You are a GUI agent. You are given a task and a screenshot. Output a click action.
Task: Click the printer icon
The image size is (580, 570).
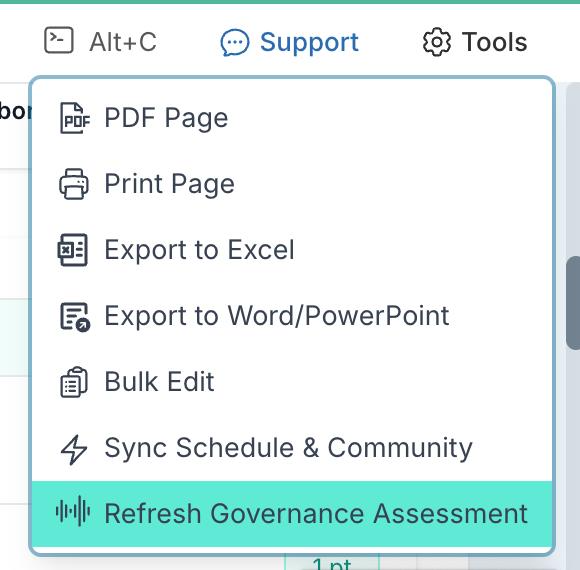pos(74,184)
